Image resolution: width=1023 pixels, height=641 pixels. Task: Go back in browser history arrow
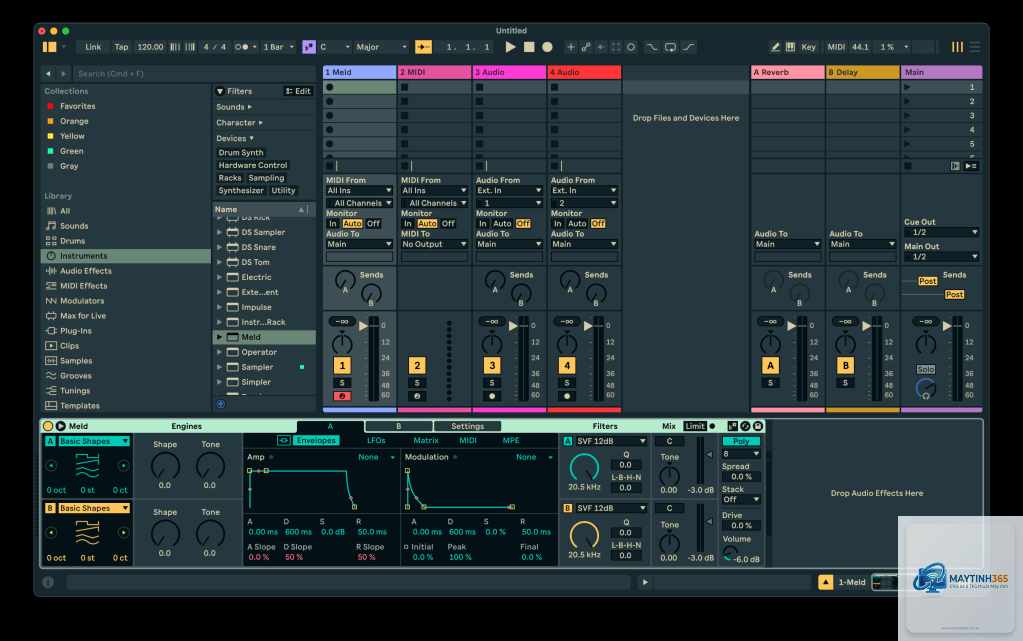[48, 74]
